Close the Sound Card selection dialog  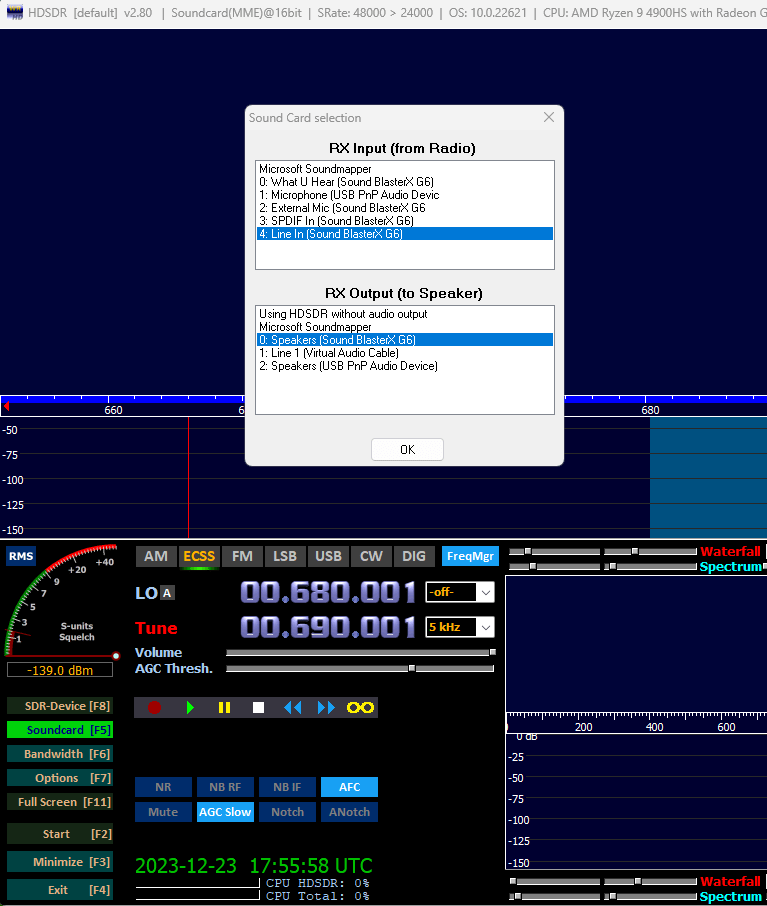pyautogui.click(x=549, y=117)
